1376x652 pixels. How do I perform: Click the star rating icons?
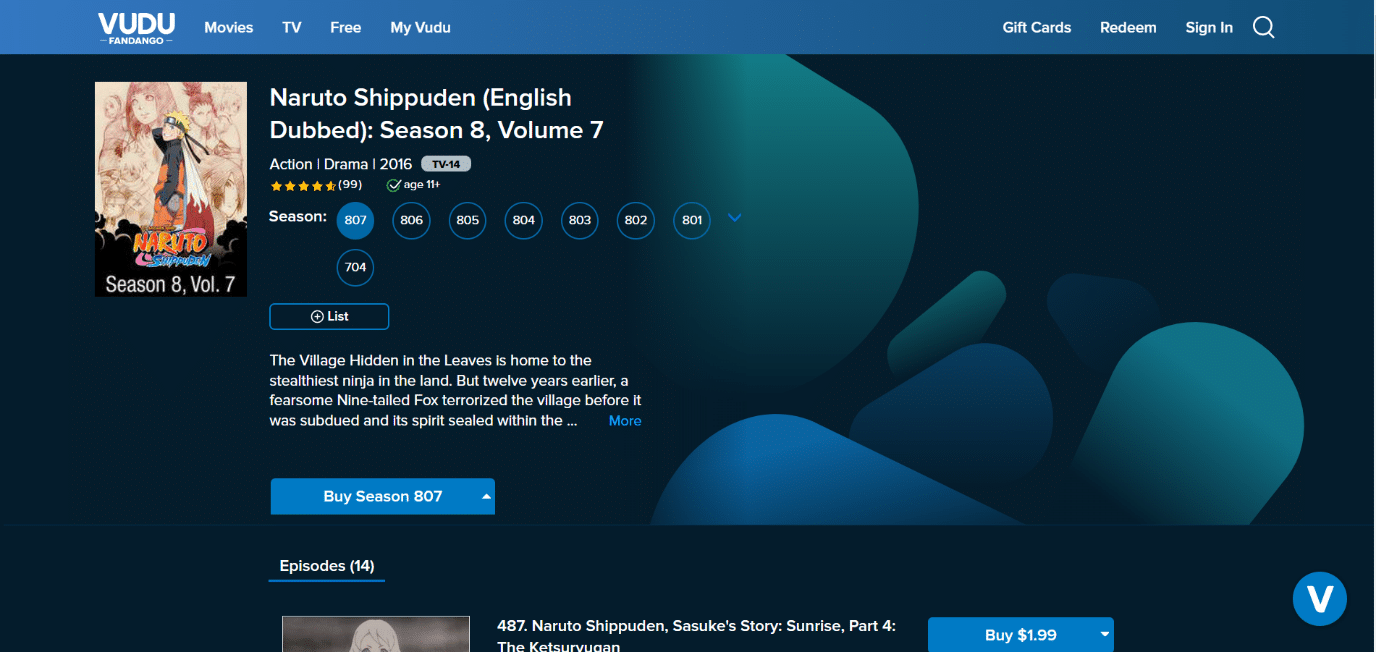303,186
